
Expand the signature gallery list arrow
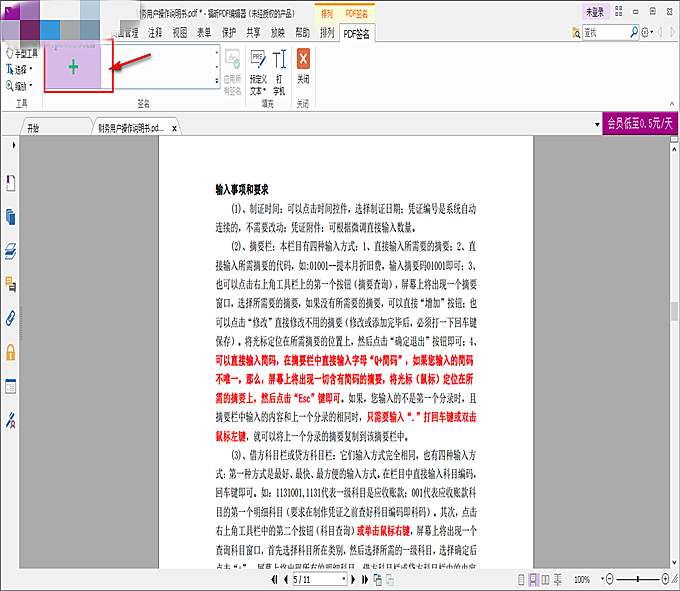(217, 92)
